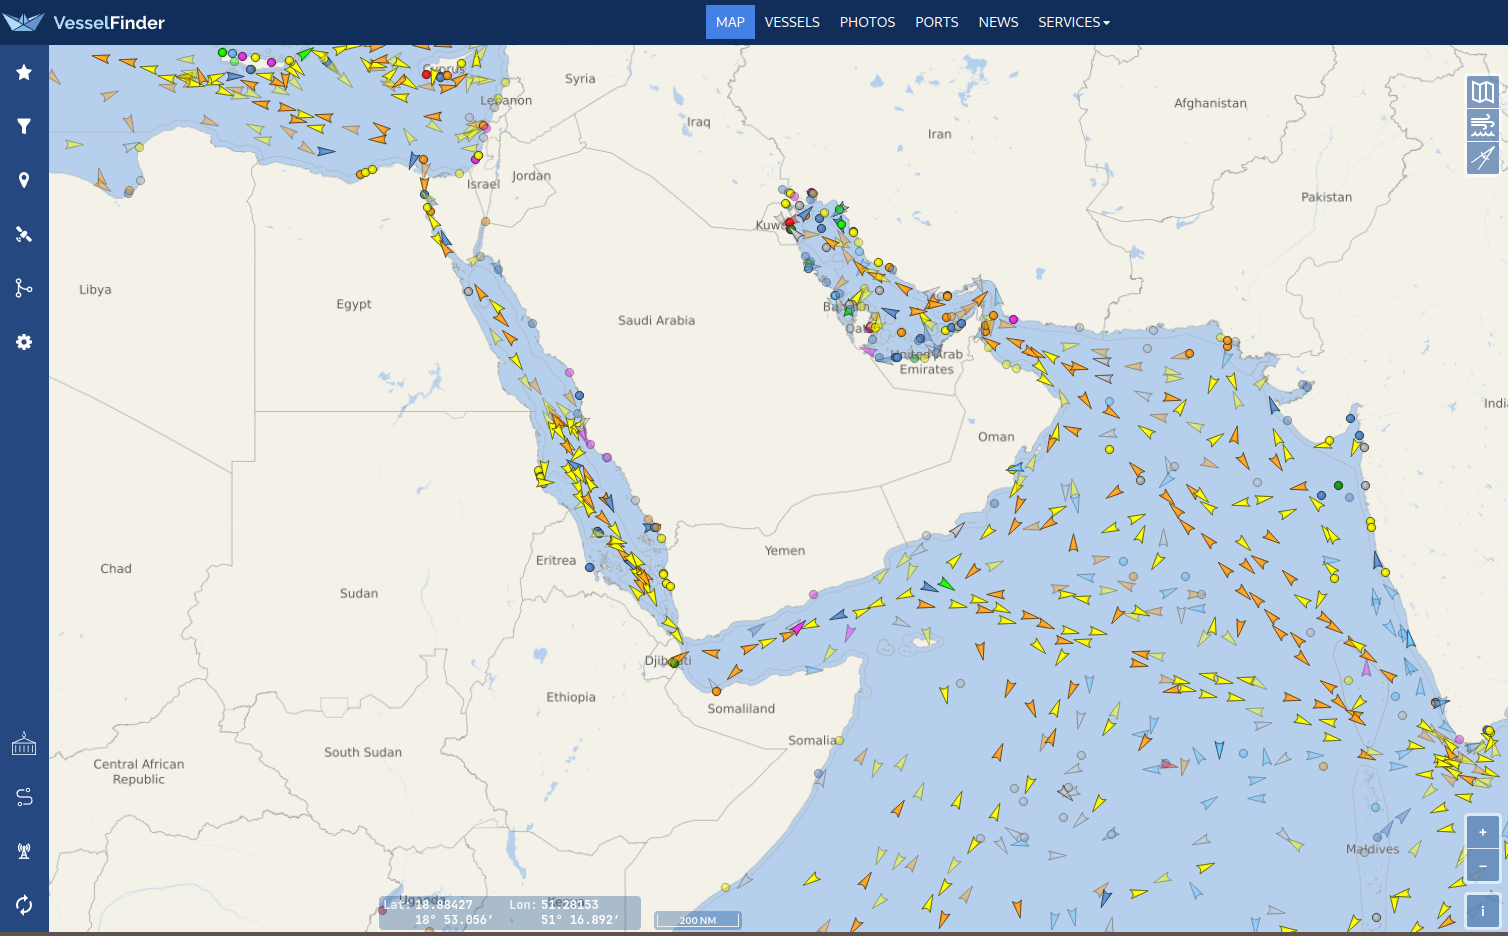The width and height of the screenshot is (1508, 936).
Task: Toggle the map type layer button
Action: coord(1482,92)
